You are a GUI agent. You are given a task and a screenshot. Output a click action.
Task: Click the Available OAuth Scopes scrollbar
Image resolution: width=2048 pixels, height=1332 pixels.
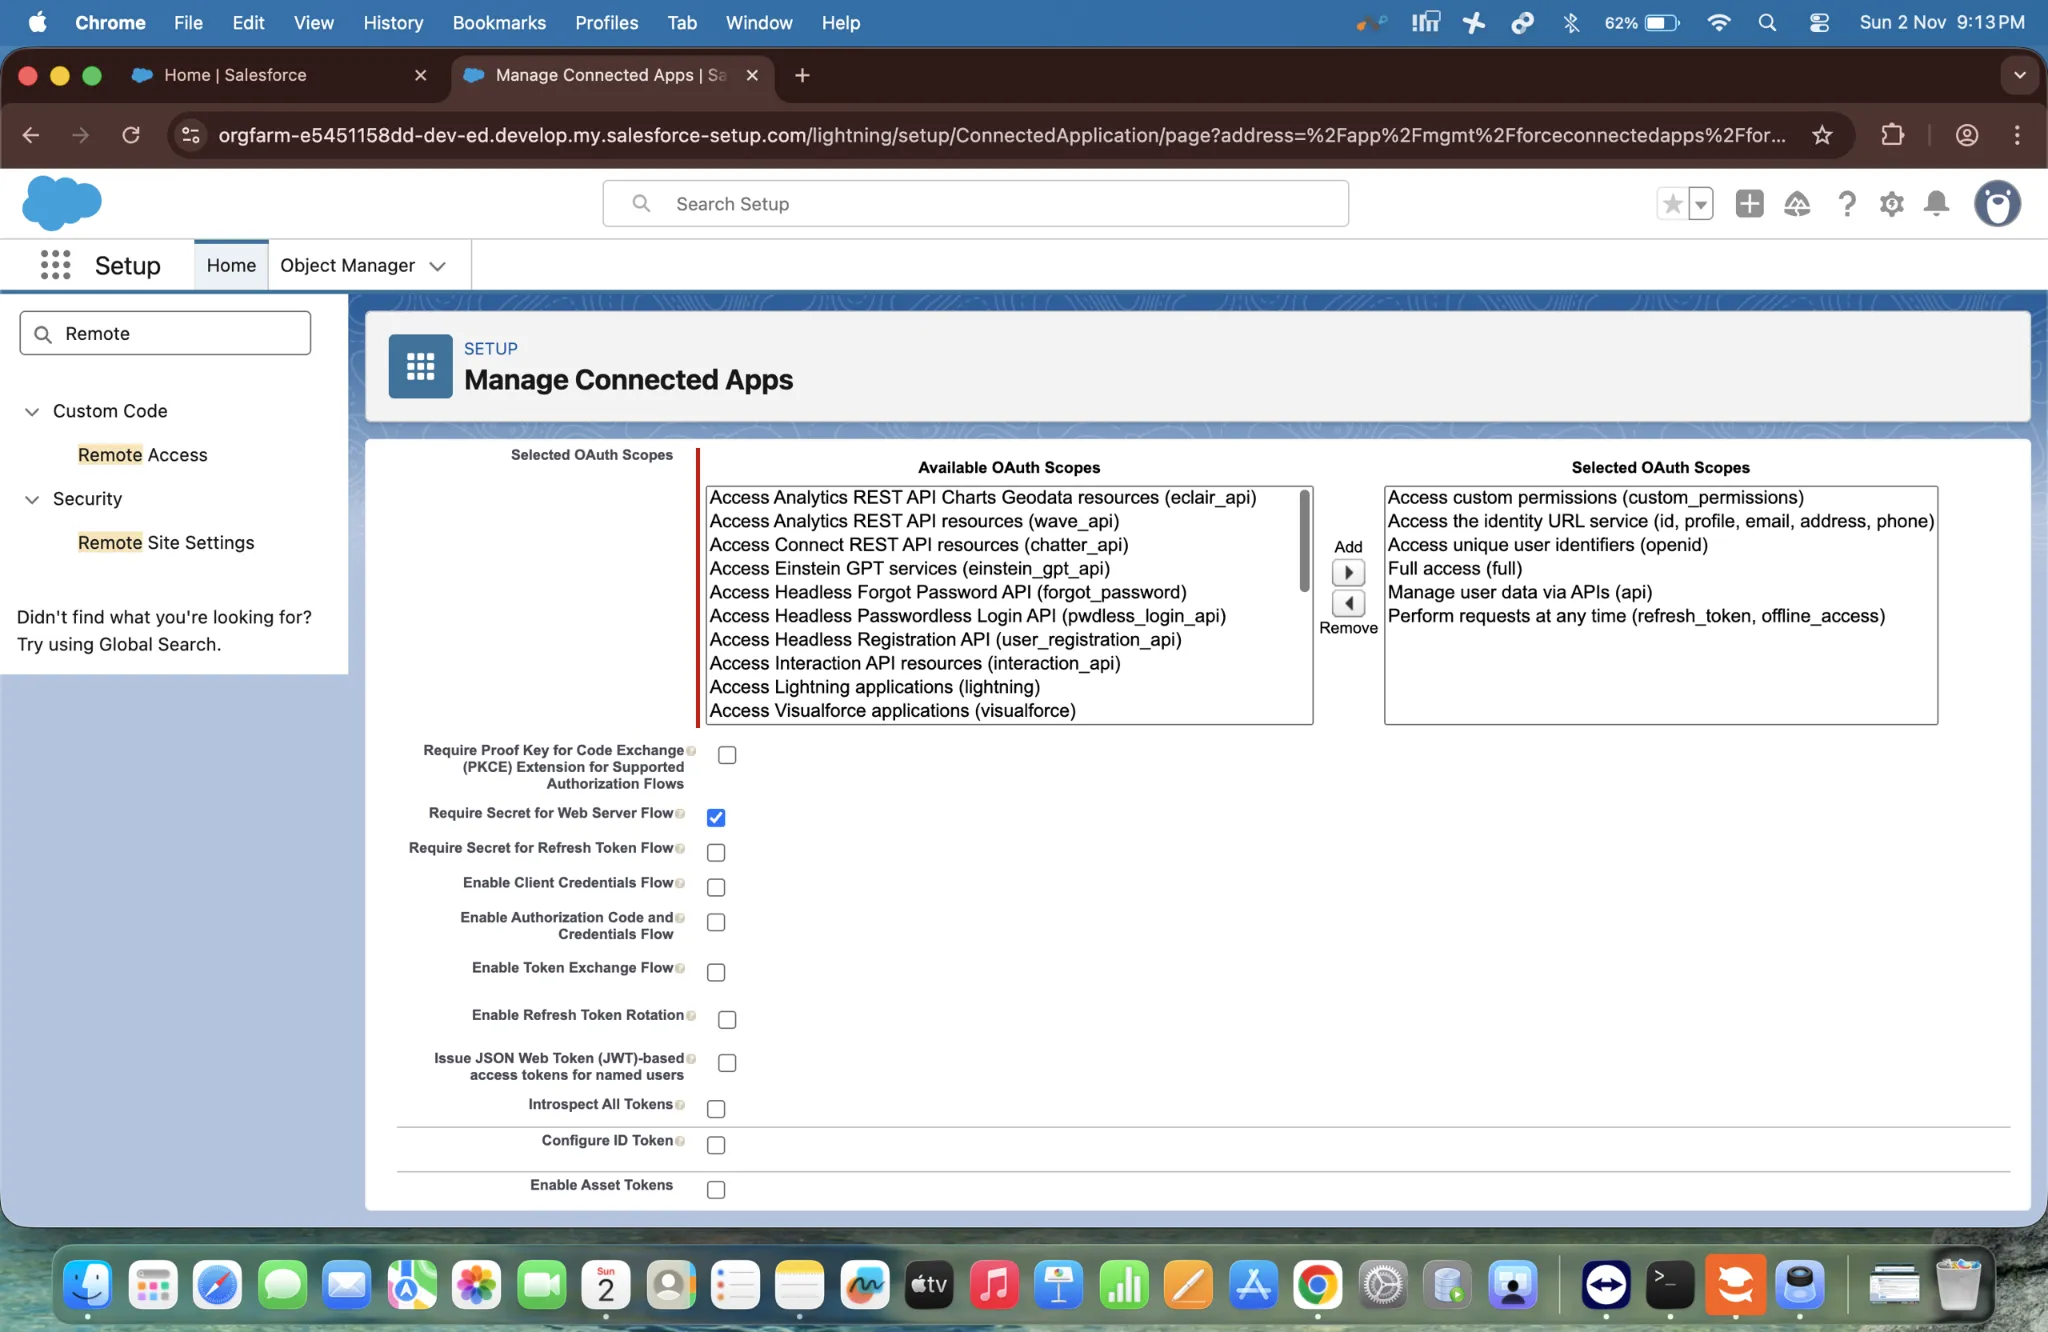(1304, 541)
